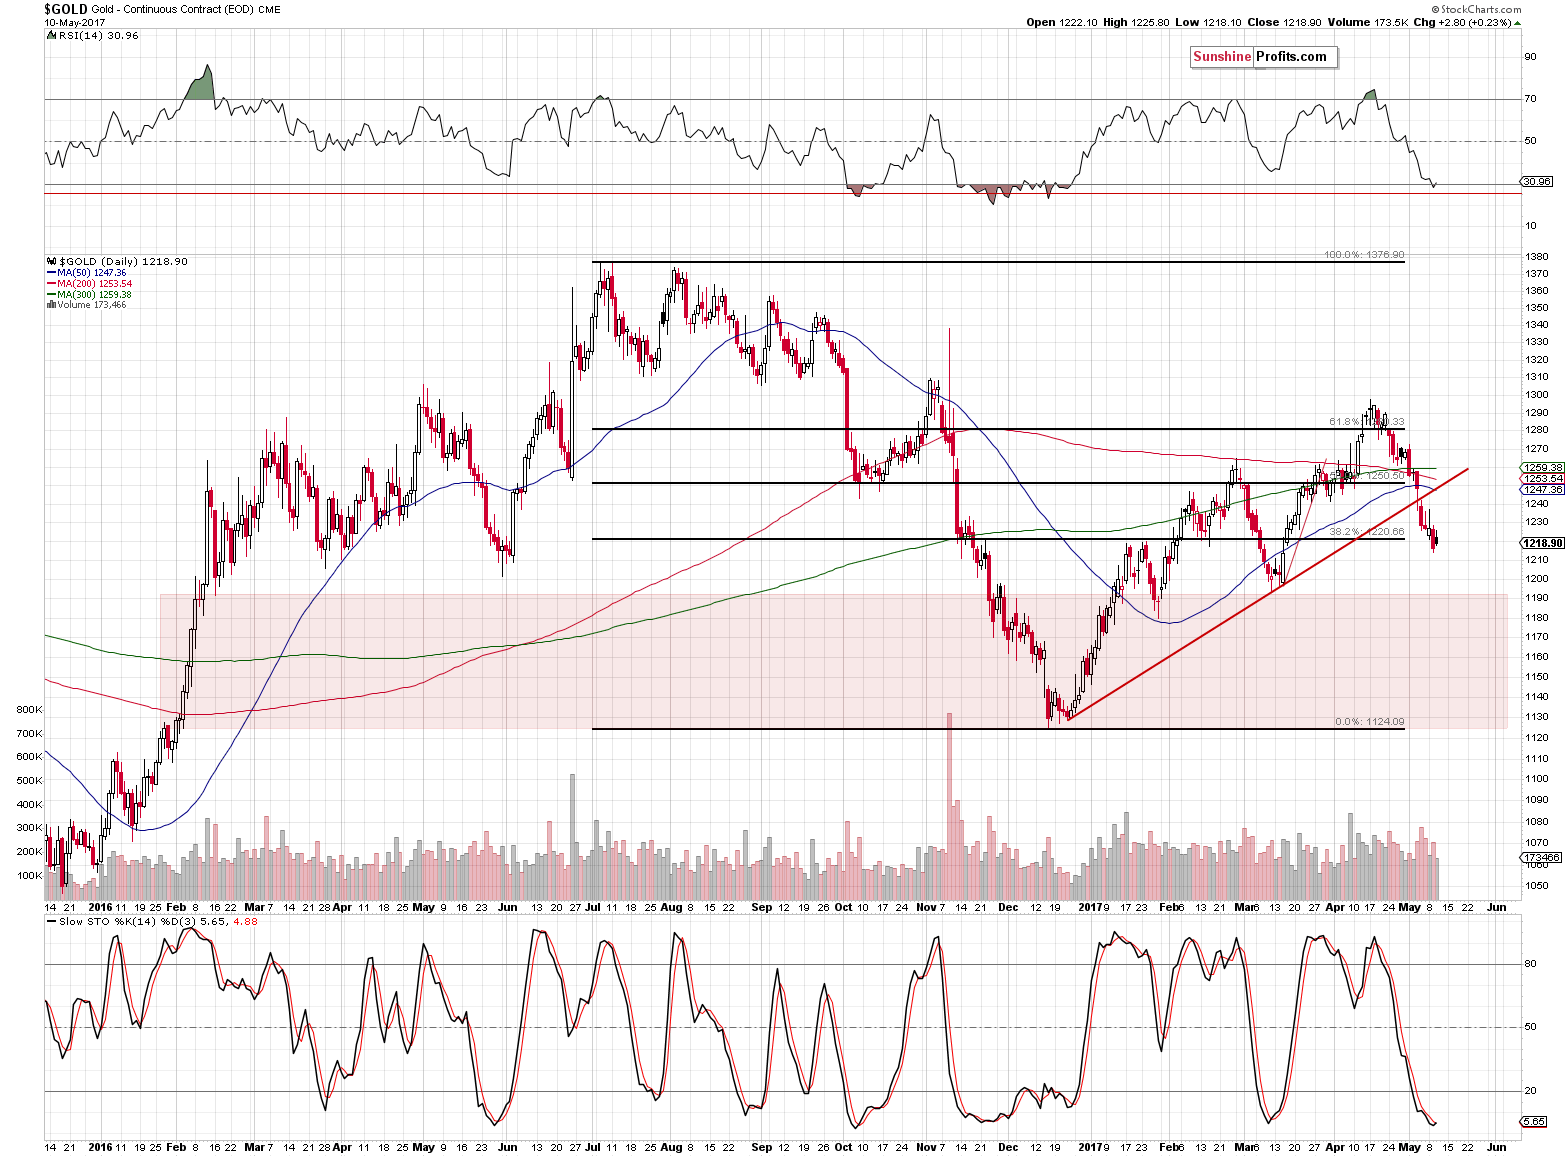Click the red MA(200) legend line marker

point(51,284)
